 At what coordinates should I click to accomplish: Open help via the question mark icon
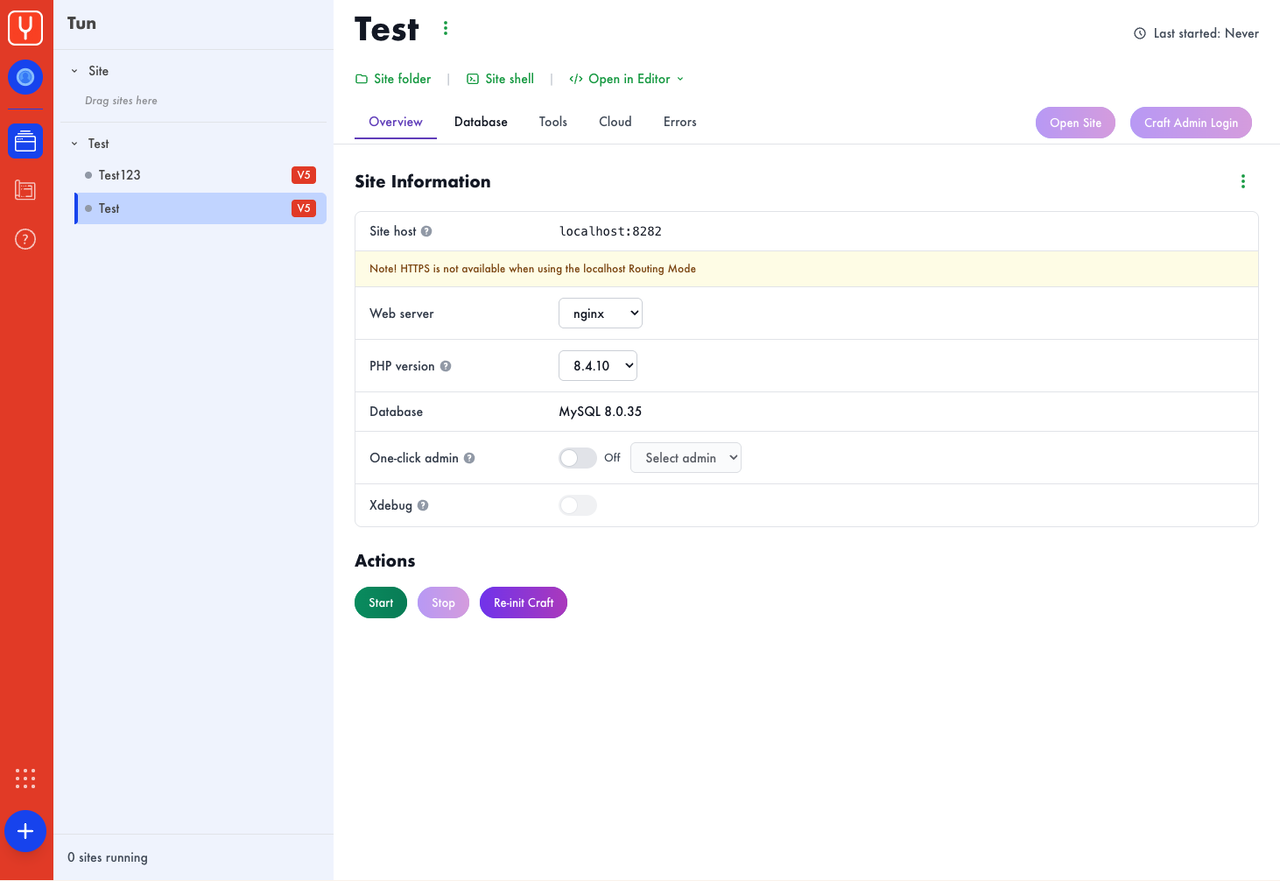click(x=25, y=239)
